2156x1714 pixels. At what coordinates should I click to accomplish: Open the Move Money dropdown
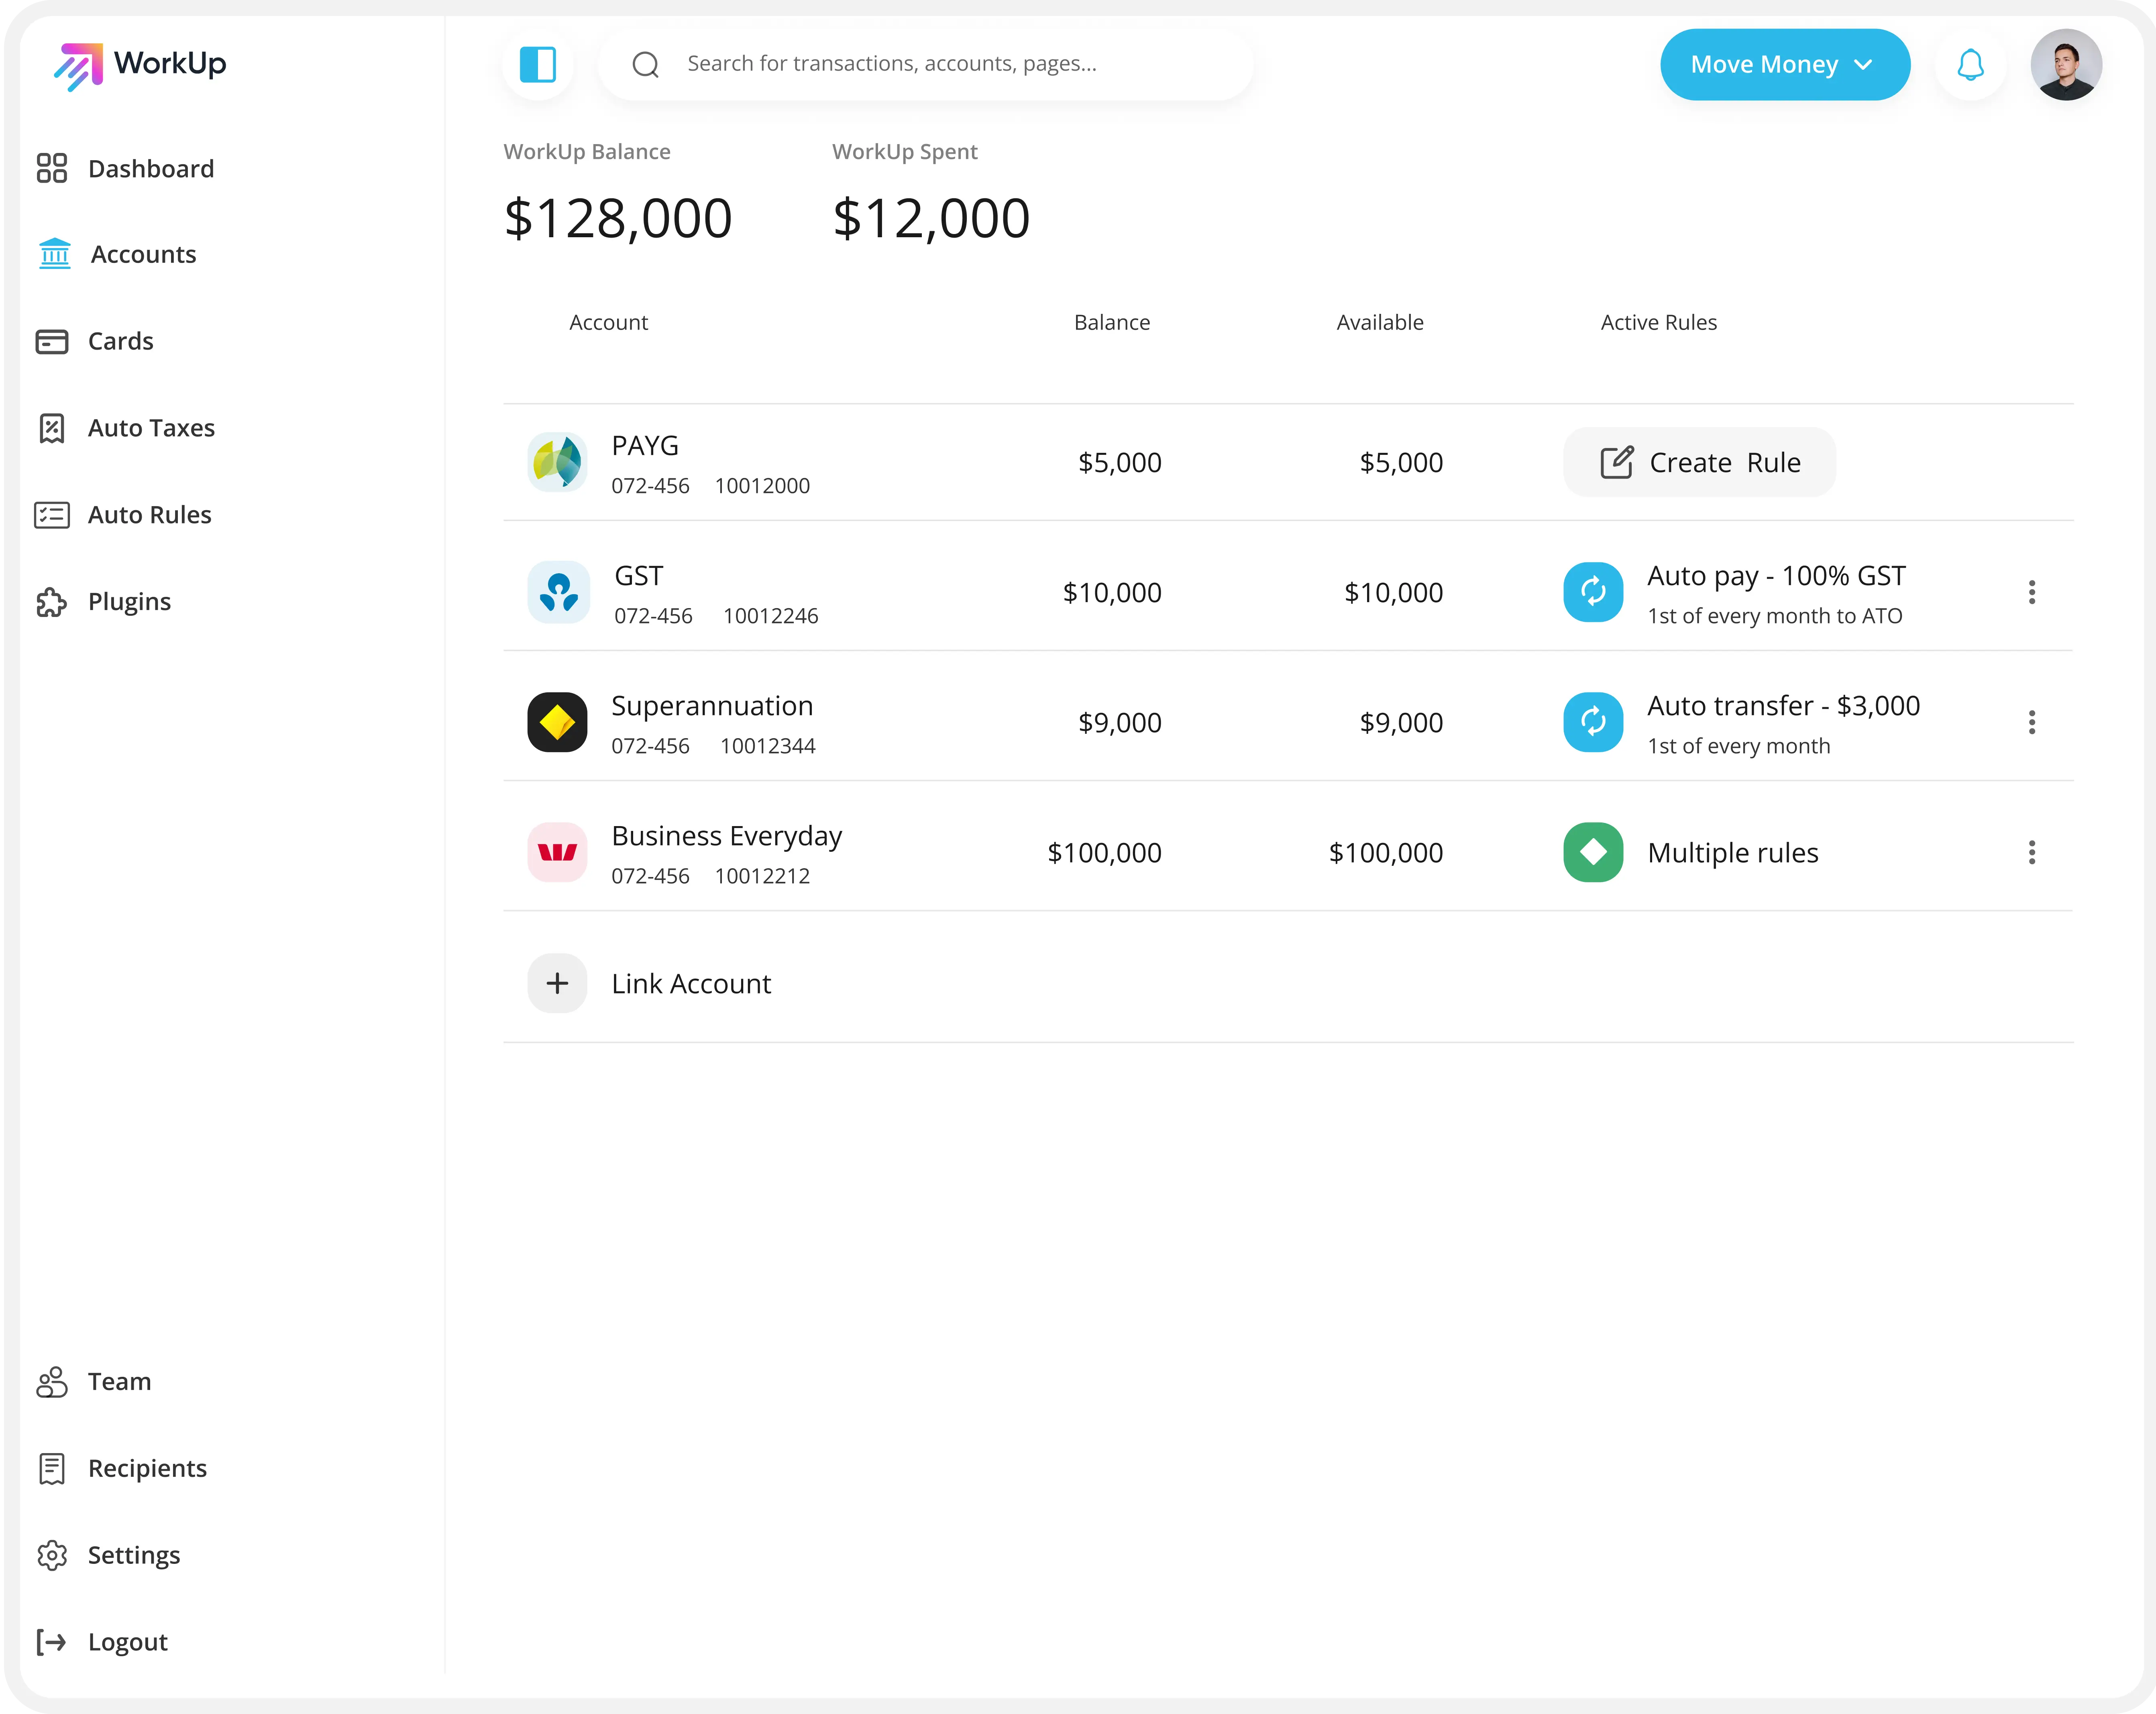tap(1785, 65)
